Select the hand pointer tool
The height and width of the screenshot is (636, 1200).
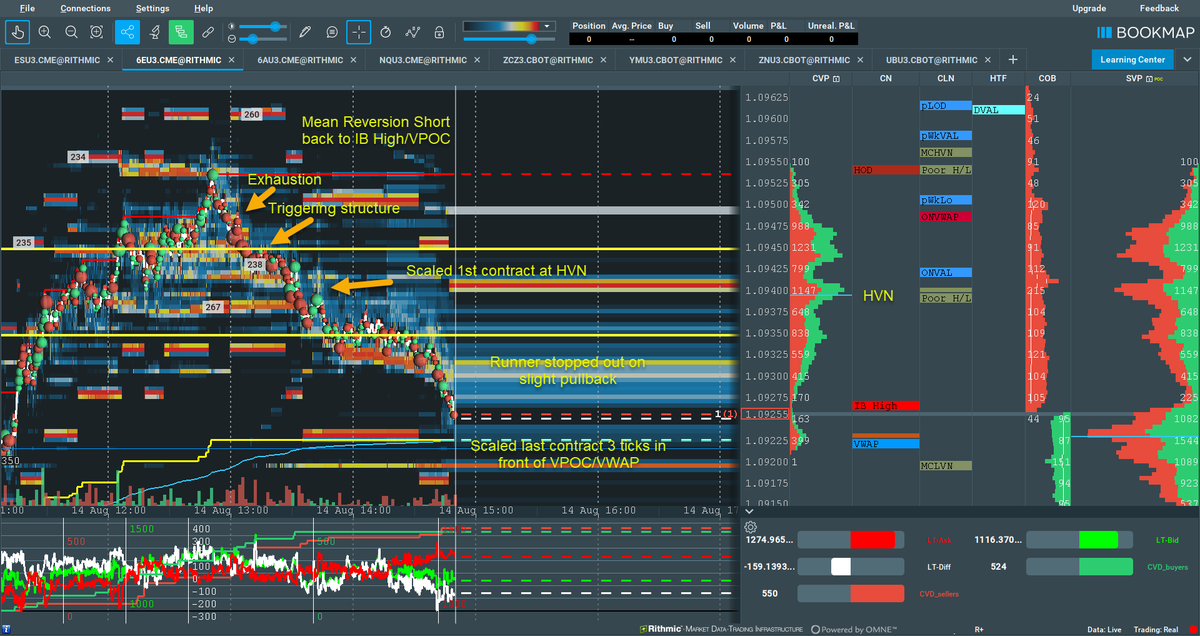point(18,32)
